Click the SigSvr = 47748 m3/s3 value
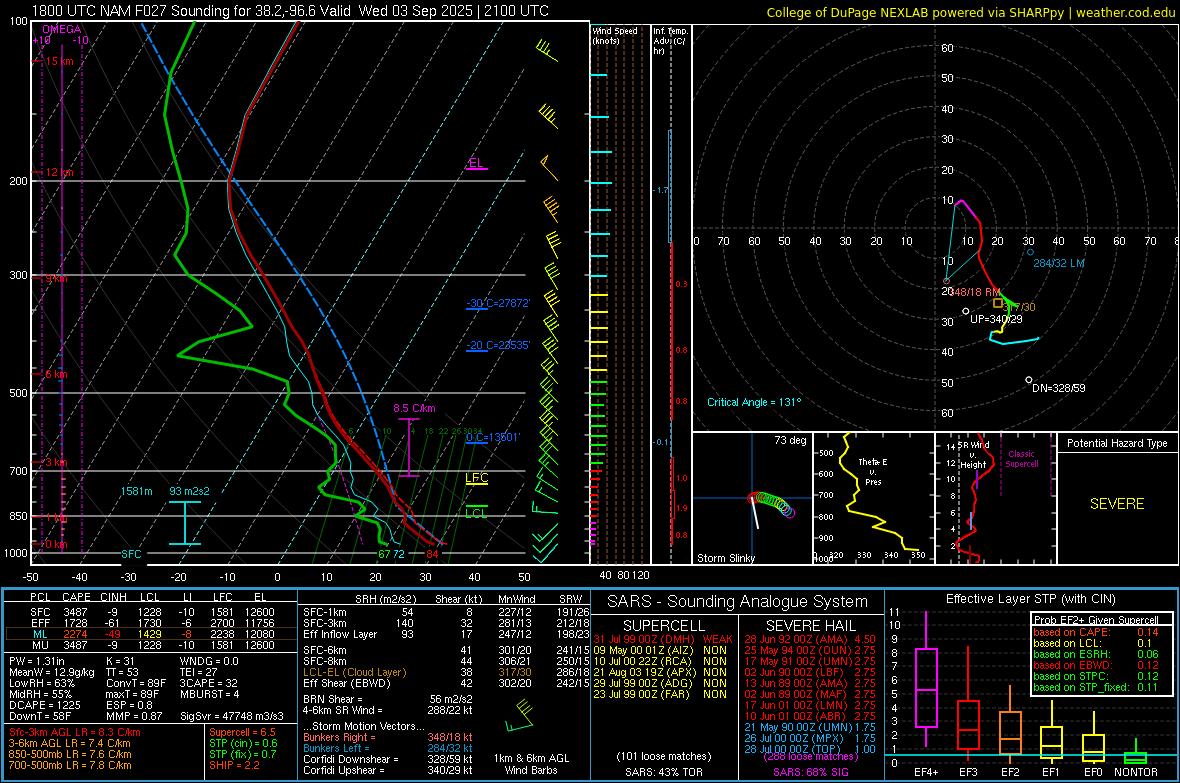The height and width of the screenshot is (783, 1180). [x=232, y=716]
